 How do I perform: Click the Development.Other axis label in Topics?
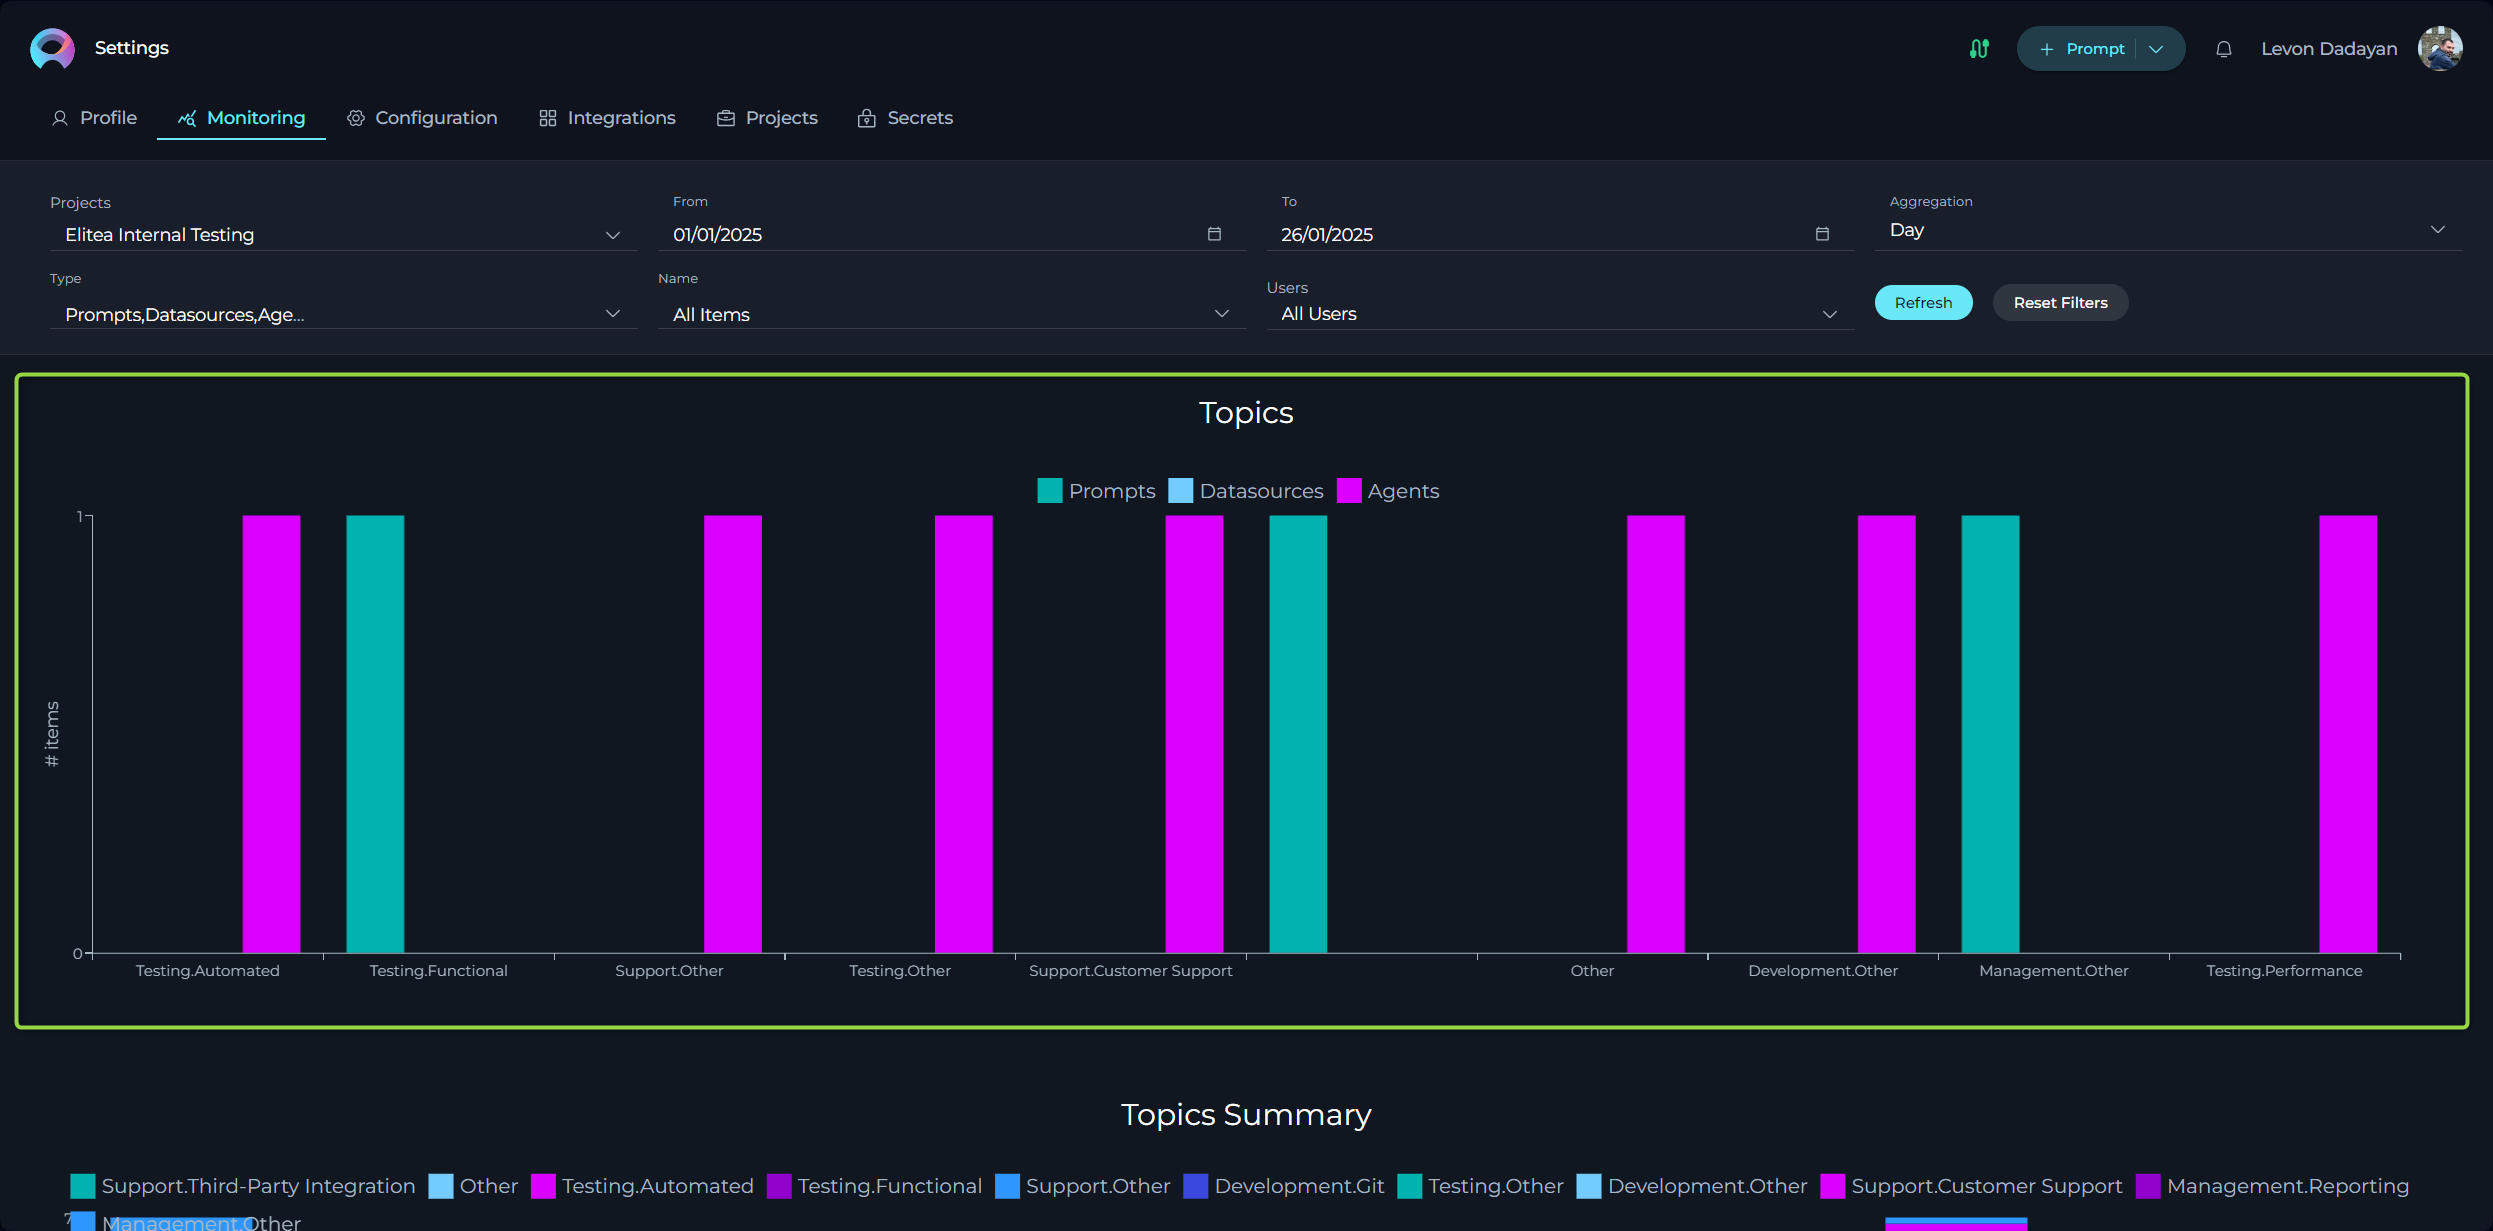pos(1822,971)
